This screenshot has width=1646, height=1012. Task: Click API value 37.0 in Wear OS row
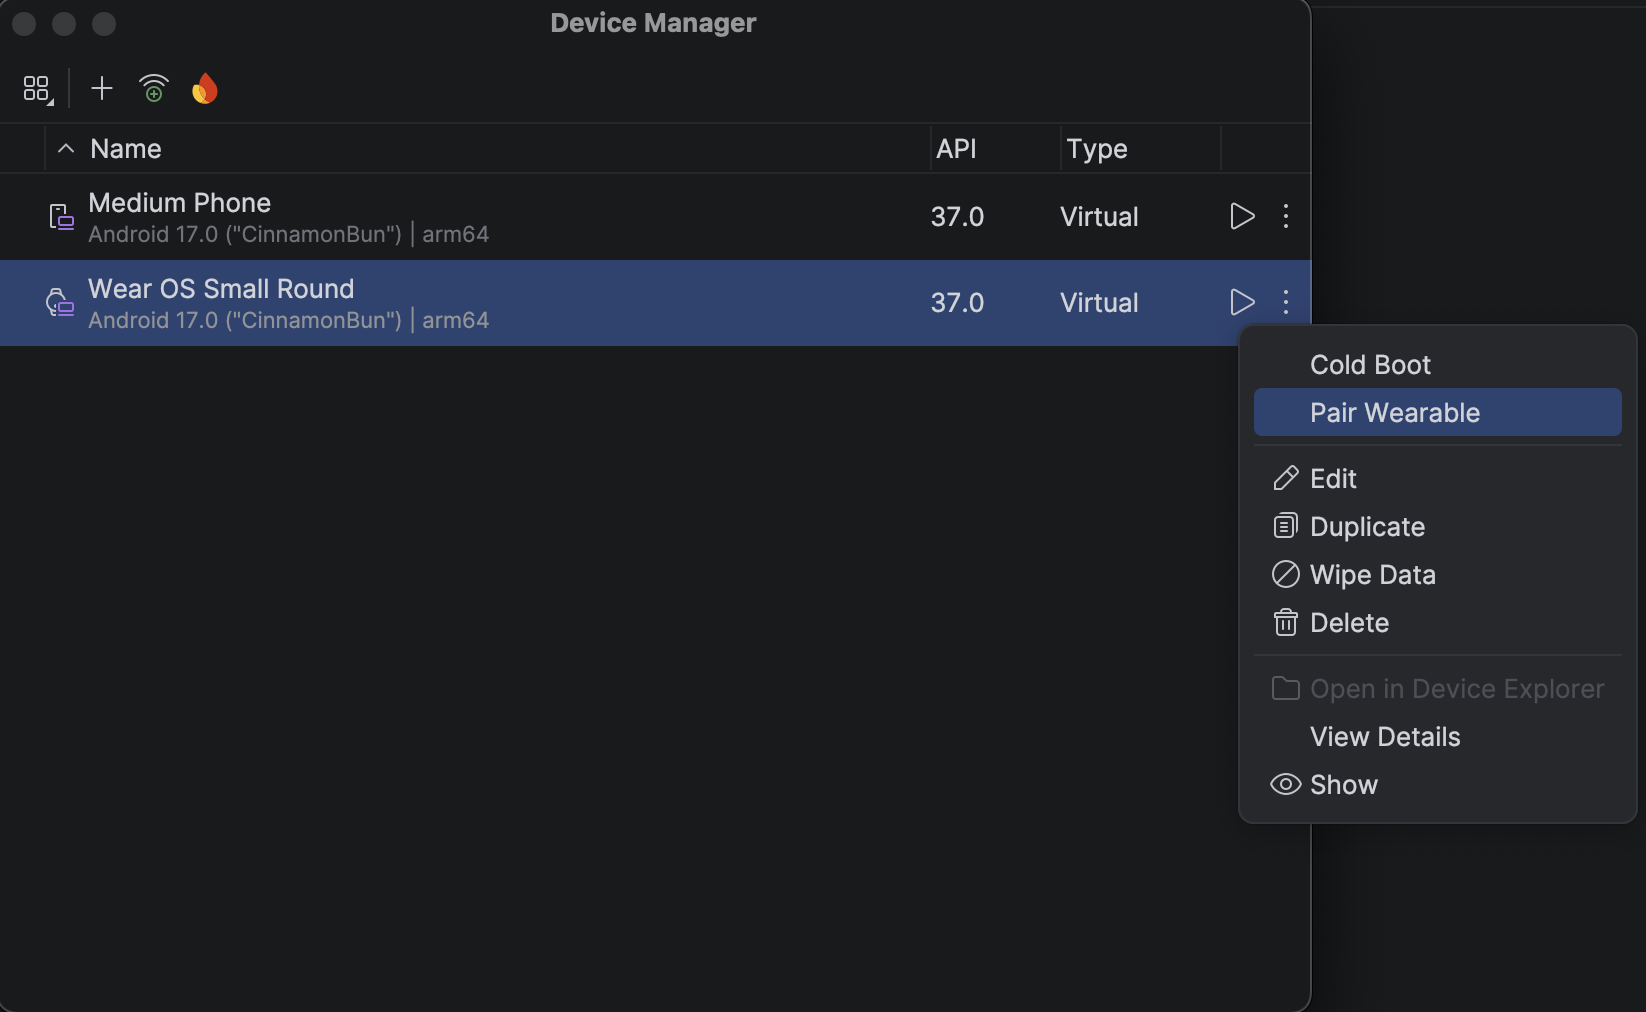coord(957,303)
